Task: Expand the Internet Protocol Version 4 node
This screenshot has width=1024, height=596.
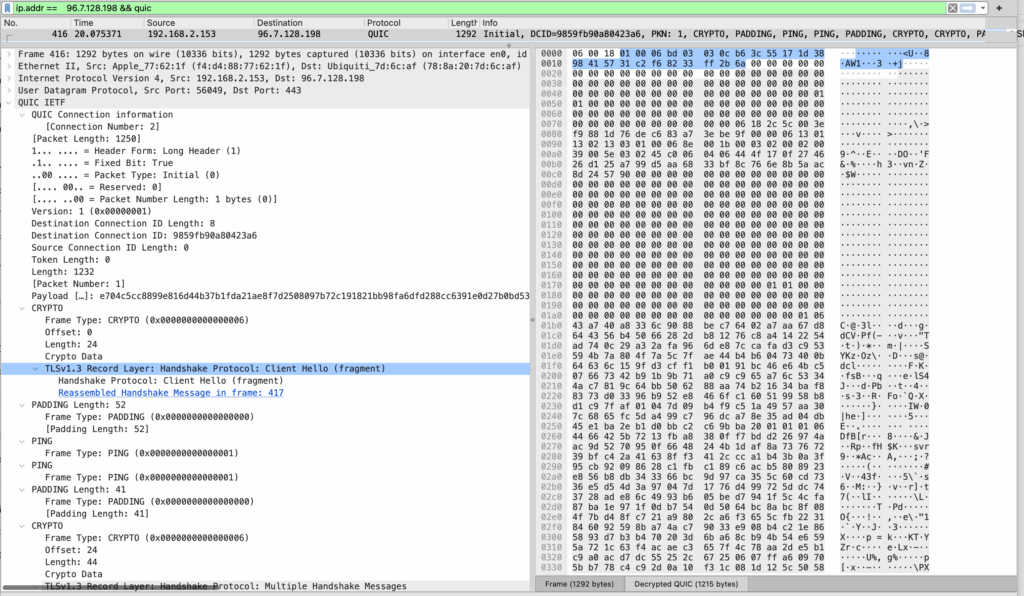Action: 8,78
